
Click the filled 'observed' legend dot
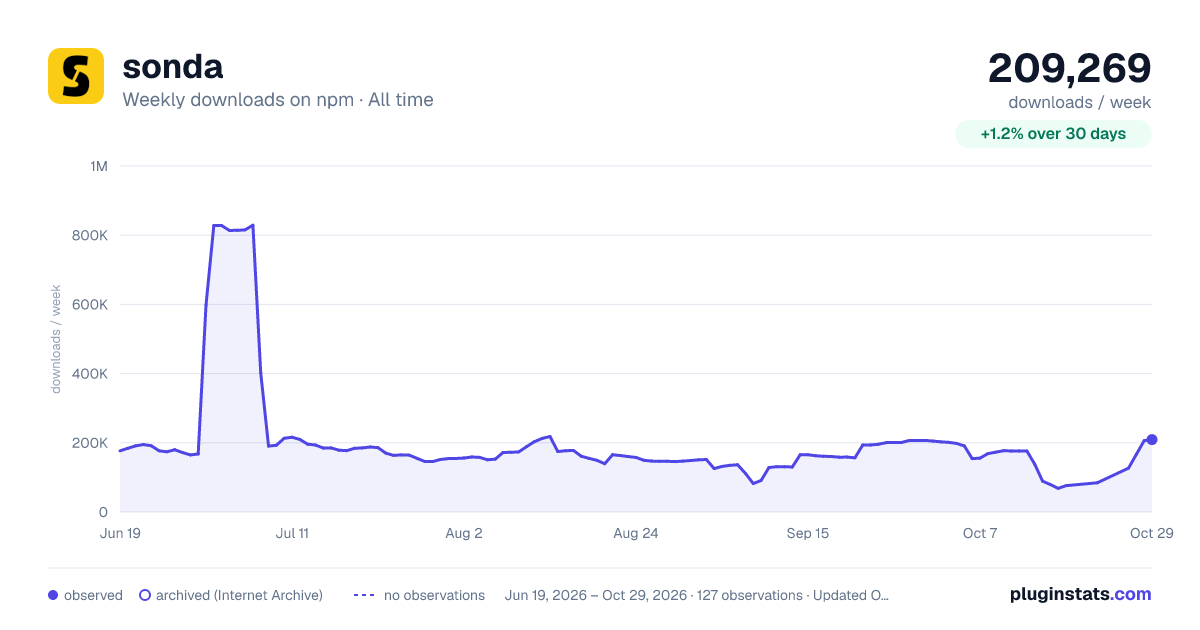pyautogui.click(x=53, y=595)
